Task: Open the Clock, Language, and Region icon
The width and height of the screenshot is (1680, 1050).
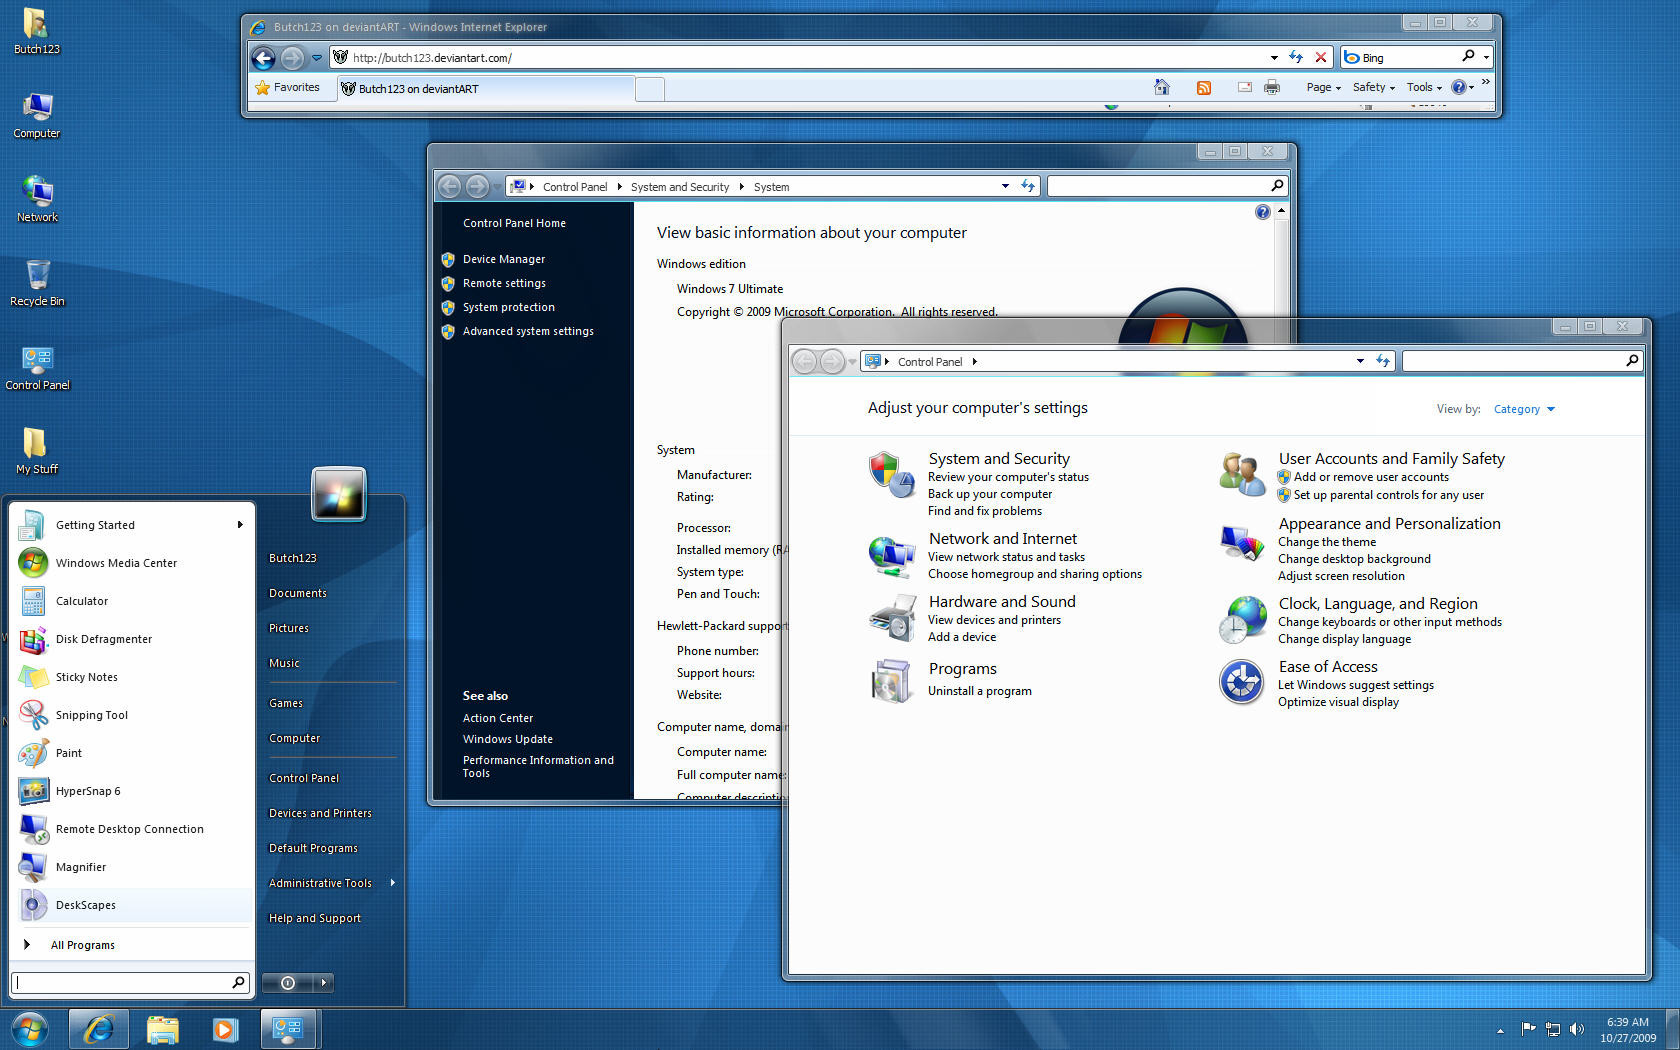Action: pos(1242,620)
